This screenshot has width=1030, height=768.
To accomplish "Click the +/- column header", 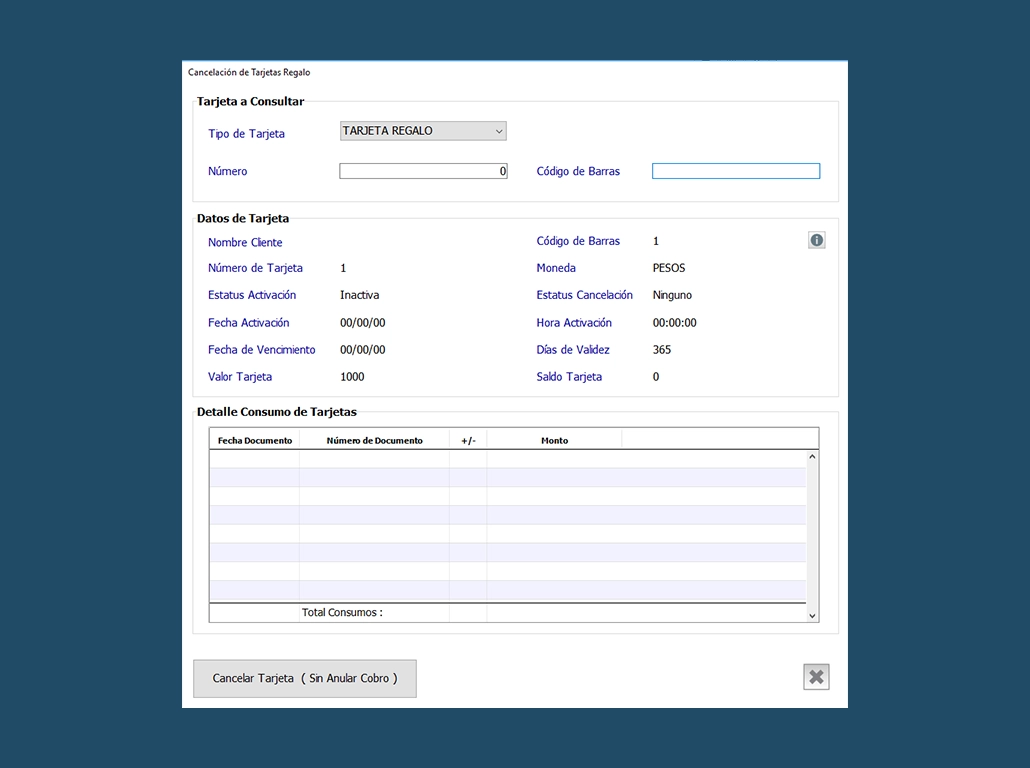I will [468, 440].
